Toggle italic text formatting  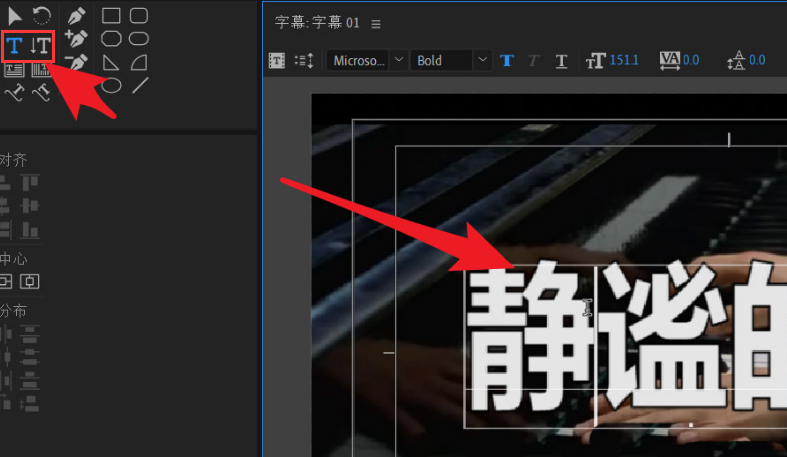pos(534,61)
